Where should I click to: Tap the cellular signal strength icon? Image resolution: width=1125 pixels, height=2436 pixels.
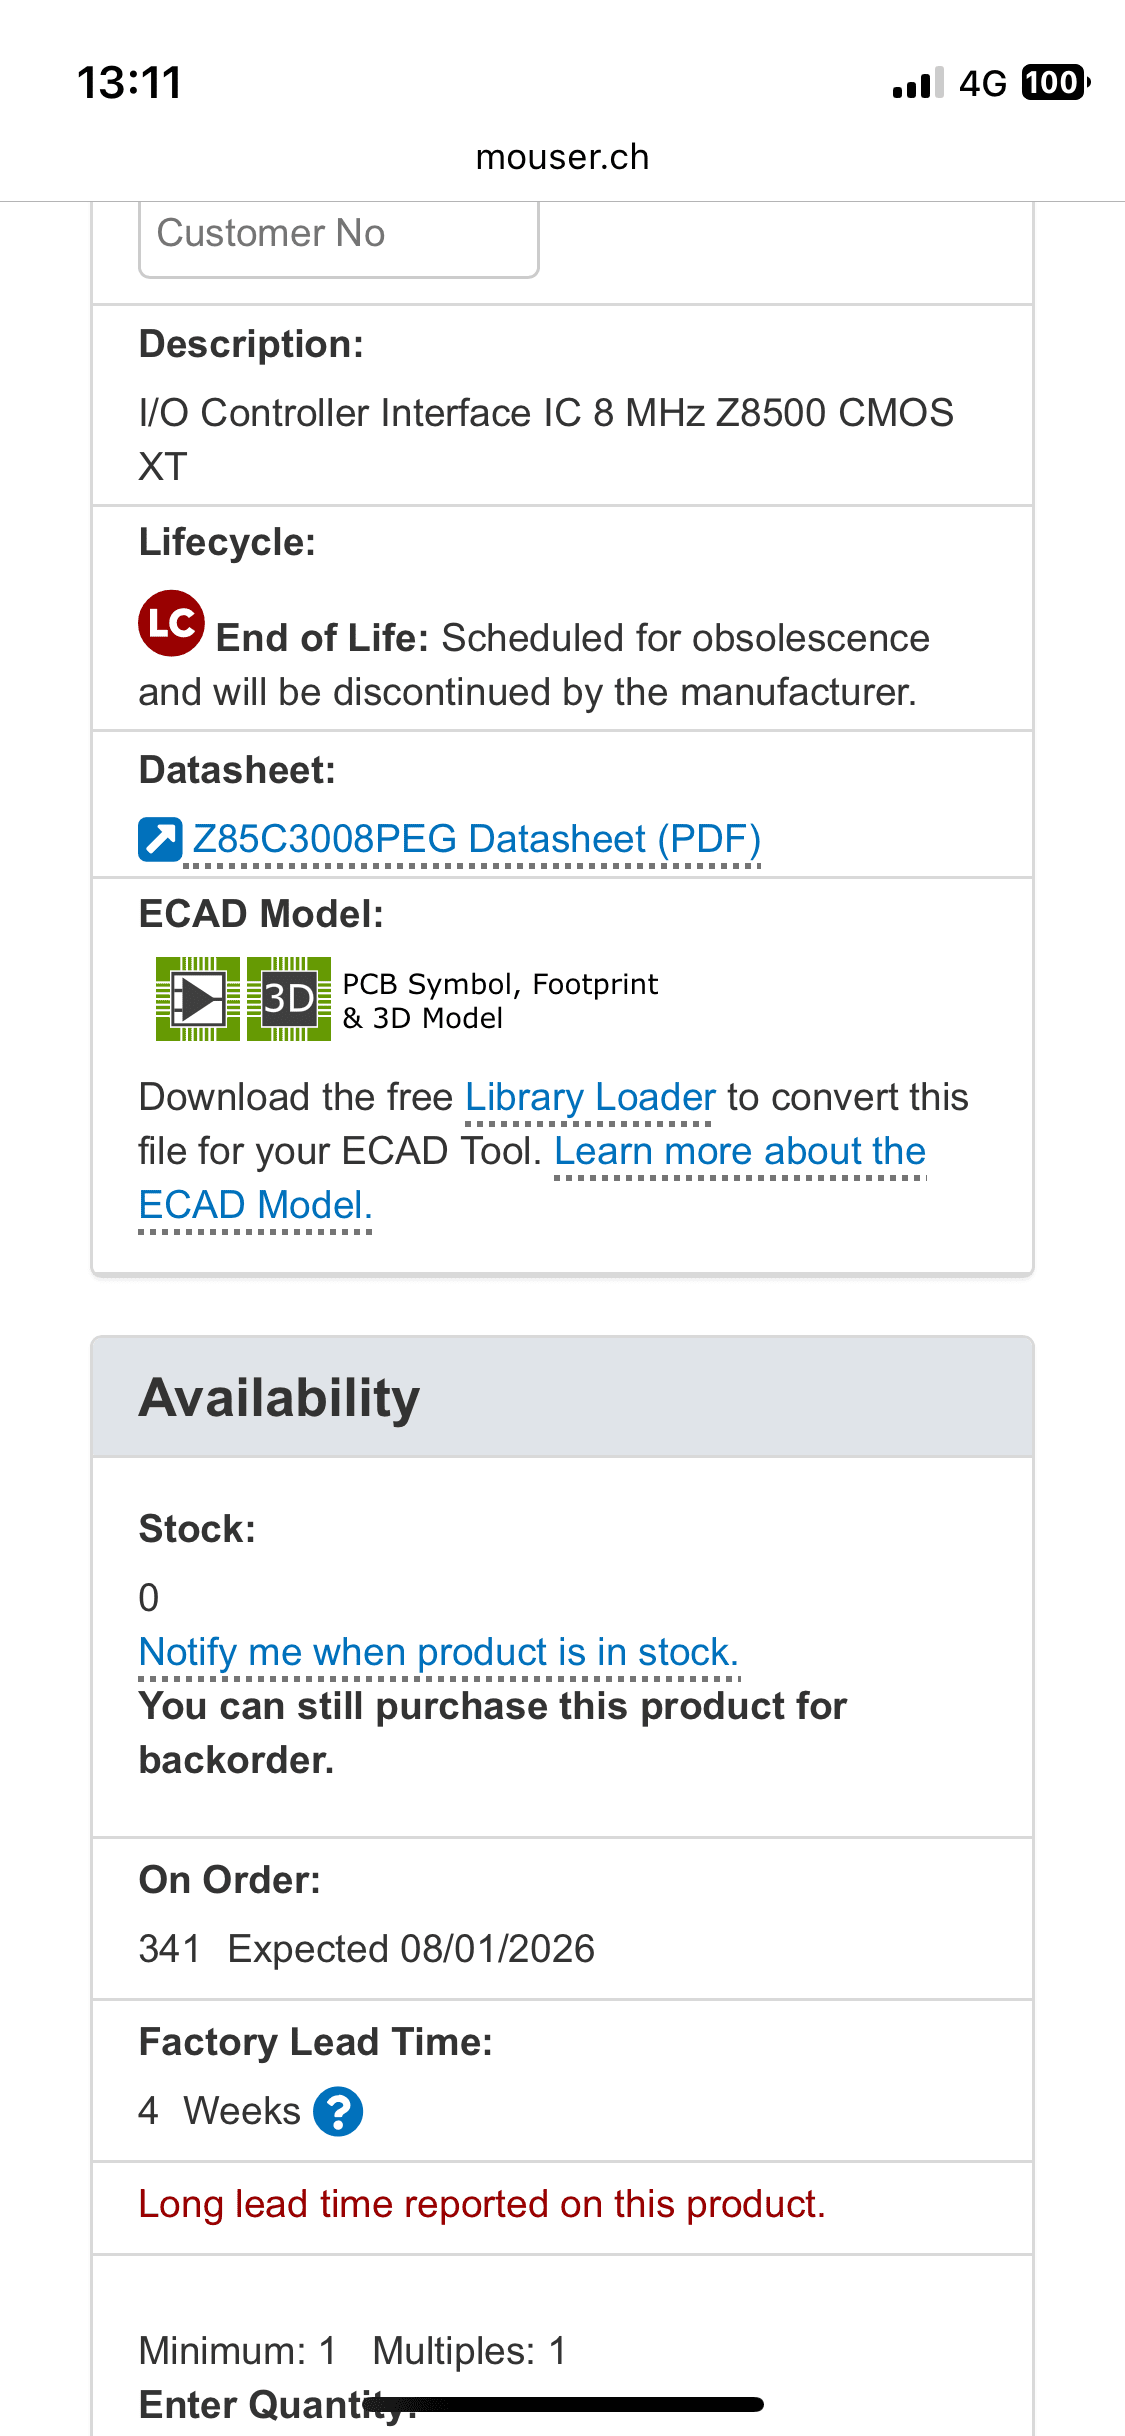(918, 83)
